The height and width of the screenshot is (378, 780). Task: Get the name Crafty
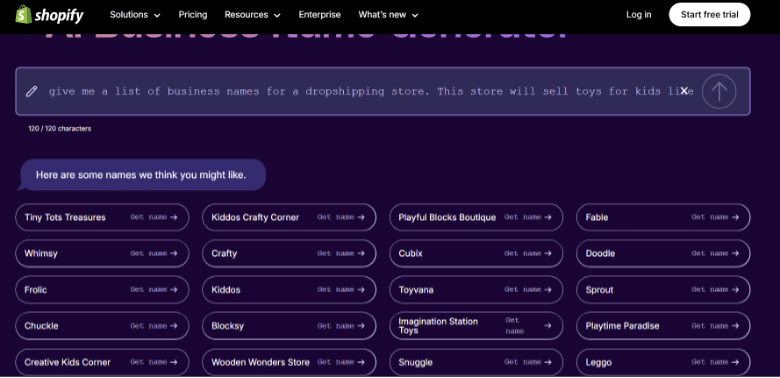tap(289, 254)
